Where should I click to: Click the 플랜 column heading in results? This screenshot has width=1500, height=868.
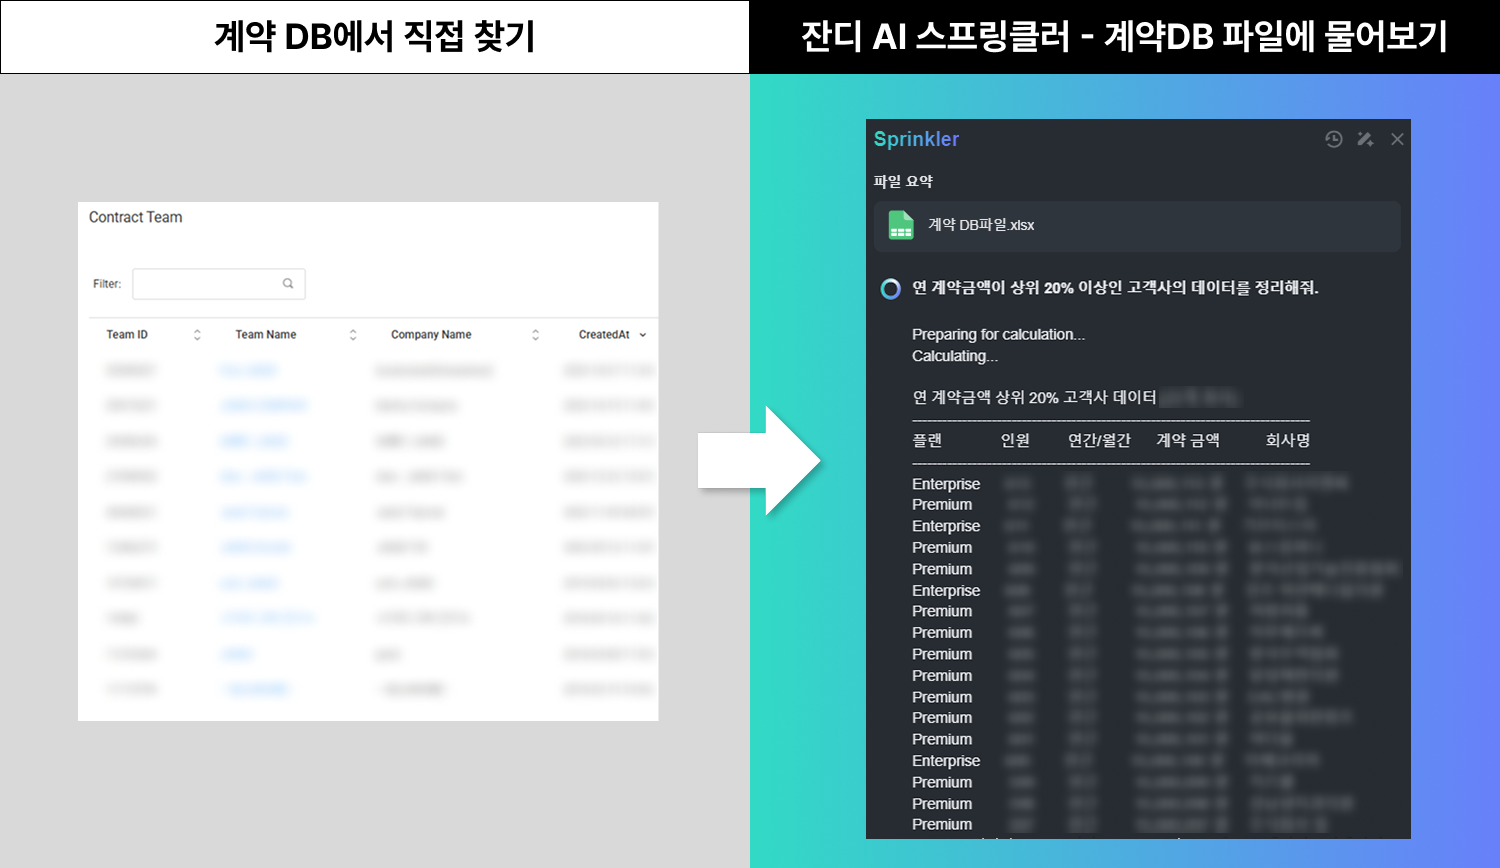coord(927,440)
